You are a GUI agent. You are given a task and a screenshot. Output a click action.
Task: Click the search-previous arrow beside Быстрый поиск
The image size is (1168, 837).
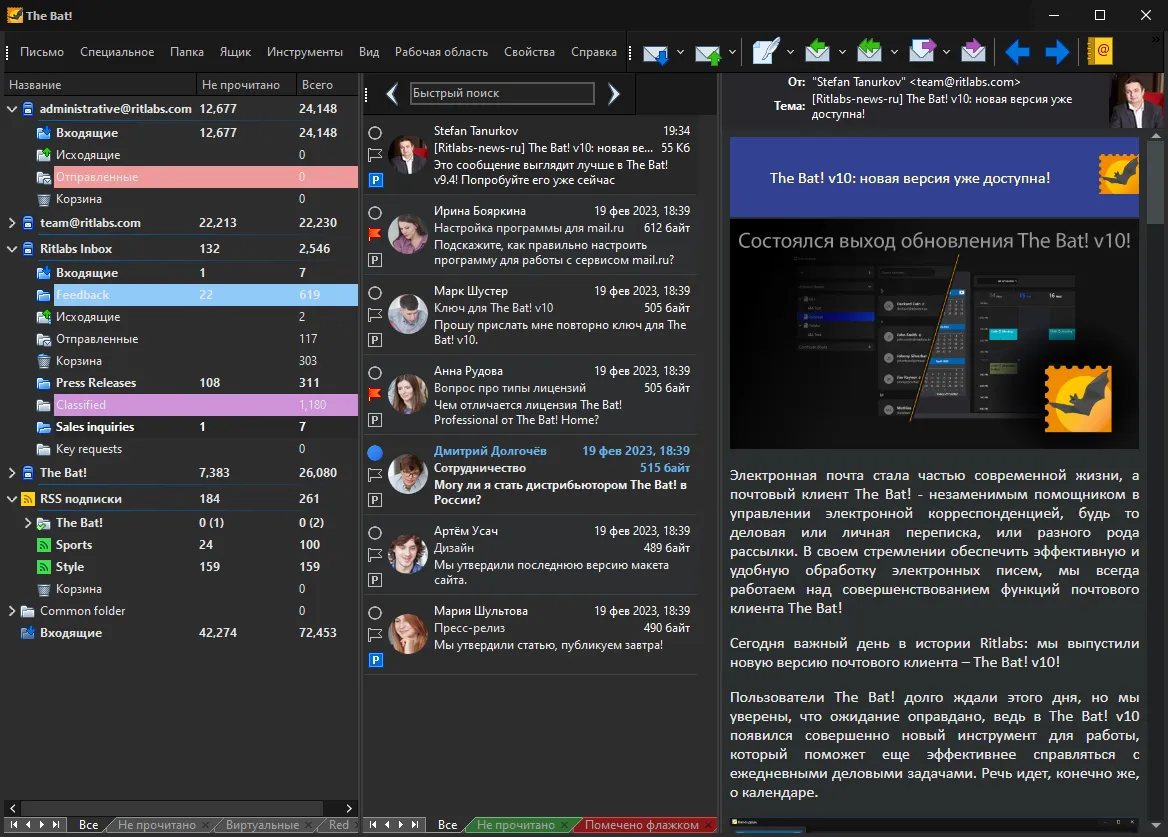coord(392,94)
